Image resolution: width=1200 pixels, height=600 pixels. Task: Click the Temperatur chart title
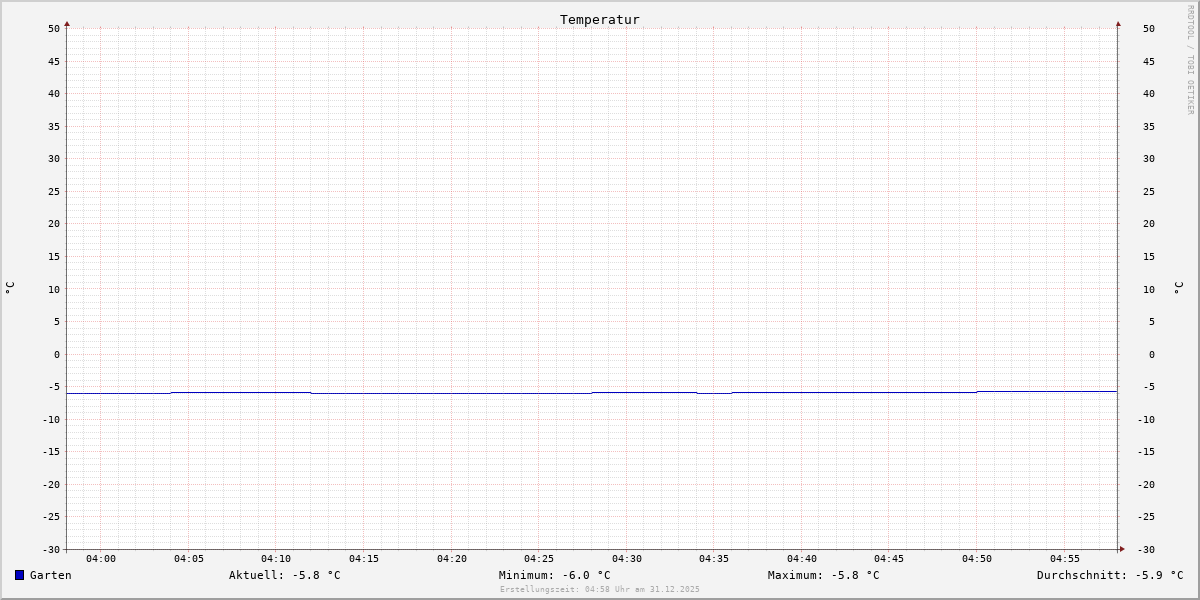(x=600, y=19)
